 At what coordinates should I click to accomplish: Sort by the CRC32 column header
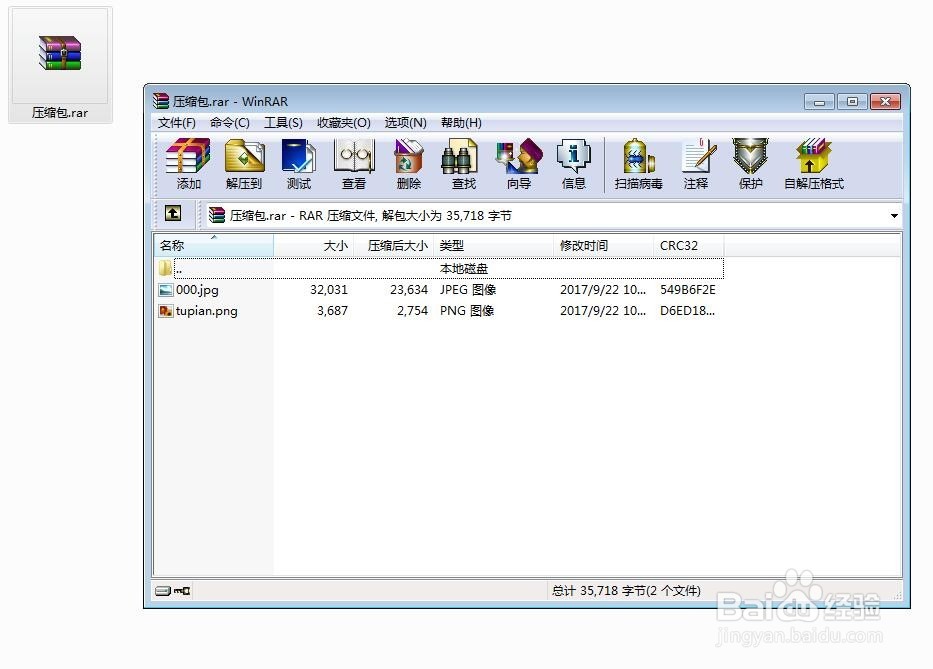point(688,245)
